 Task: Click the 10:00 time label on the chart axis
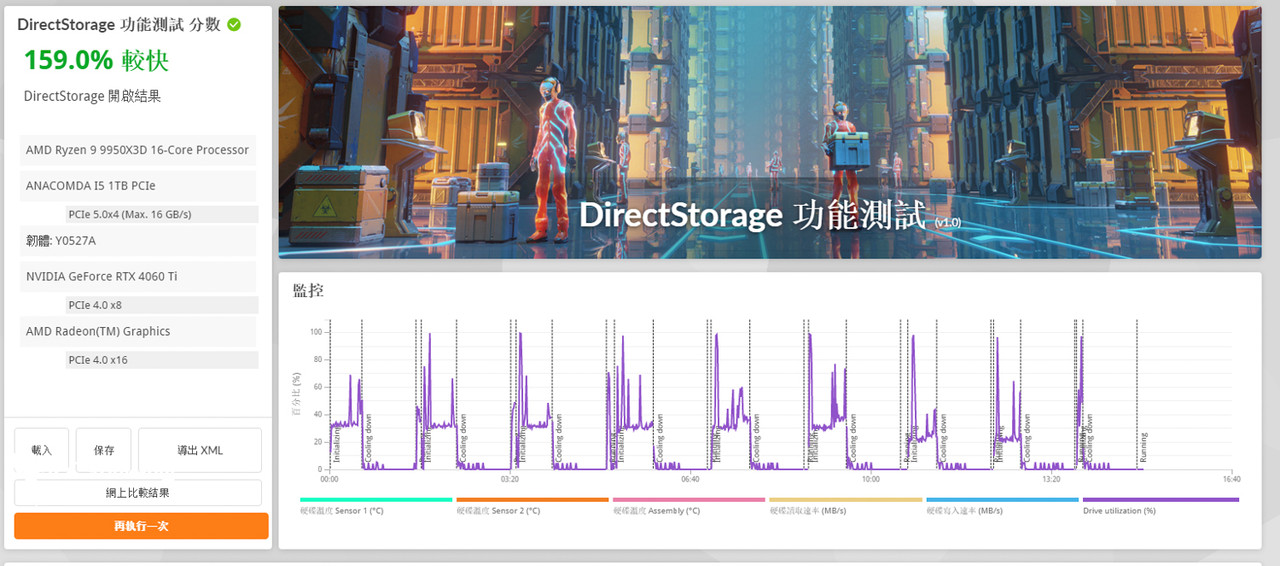click(870, 479)
